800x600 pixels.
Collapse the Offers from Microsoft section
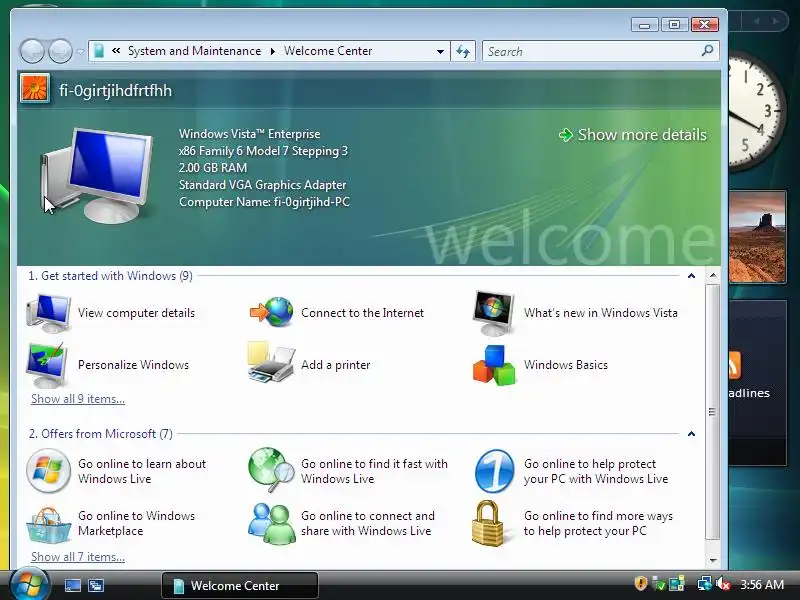[691, 434]
